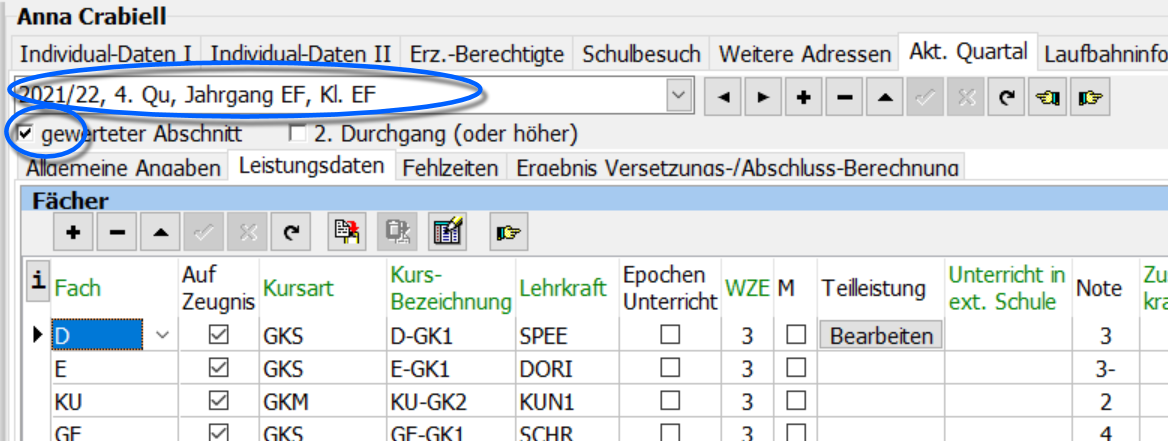Toggle 'gewerteter Abschnitt' checkbox
This screenshot has height=441, width=1168.
[x=27, y=134]
